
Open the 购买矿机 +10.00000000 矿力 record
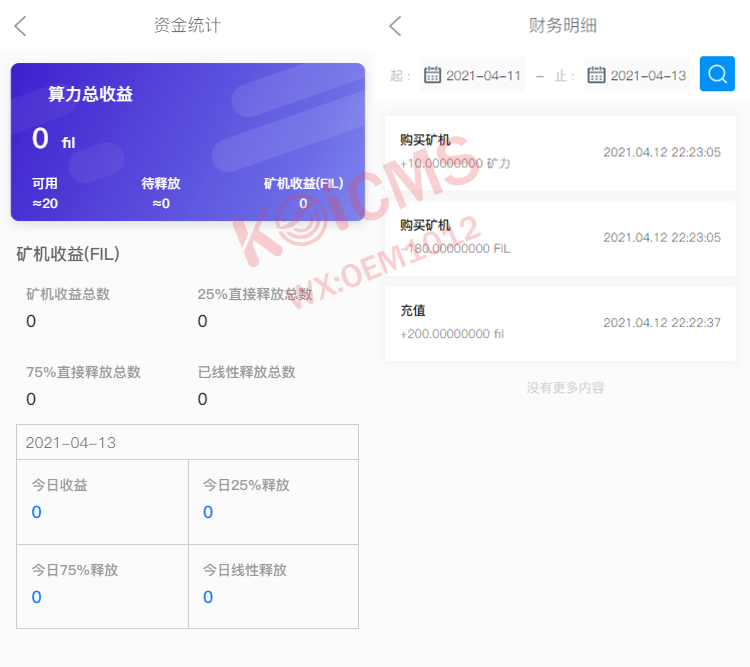click(x=560, y=153)
